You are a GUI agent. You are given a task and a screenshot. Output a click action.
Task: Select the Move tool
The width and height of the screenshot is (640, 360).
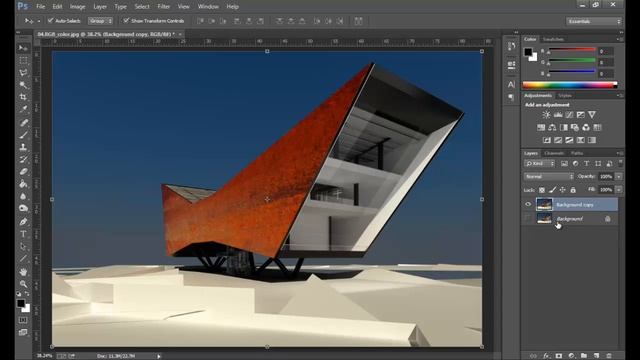click(x=23, y=48)
